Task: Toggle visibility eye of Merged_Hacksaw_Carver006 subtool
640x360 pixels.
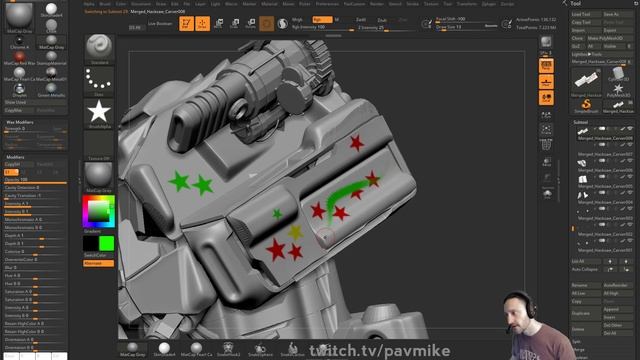Action: [630, 161]
